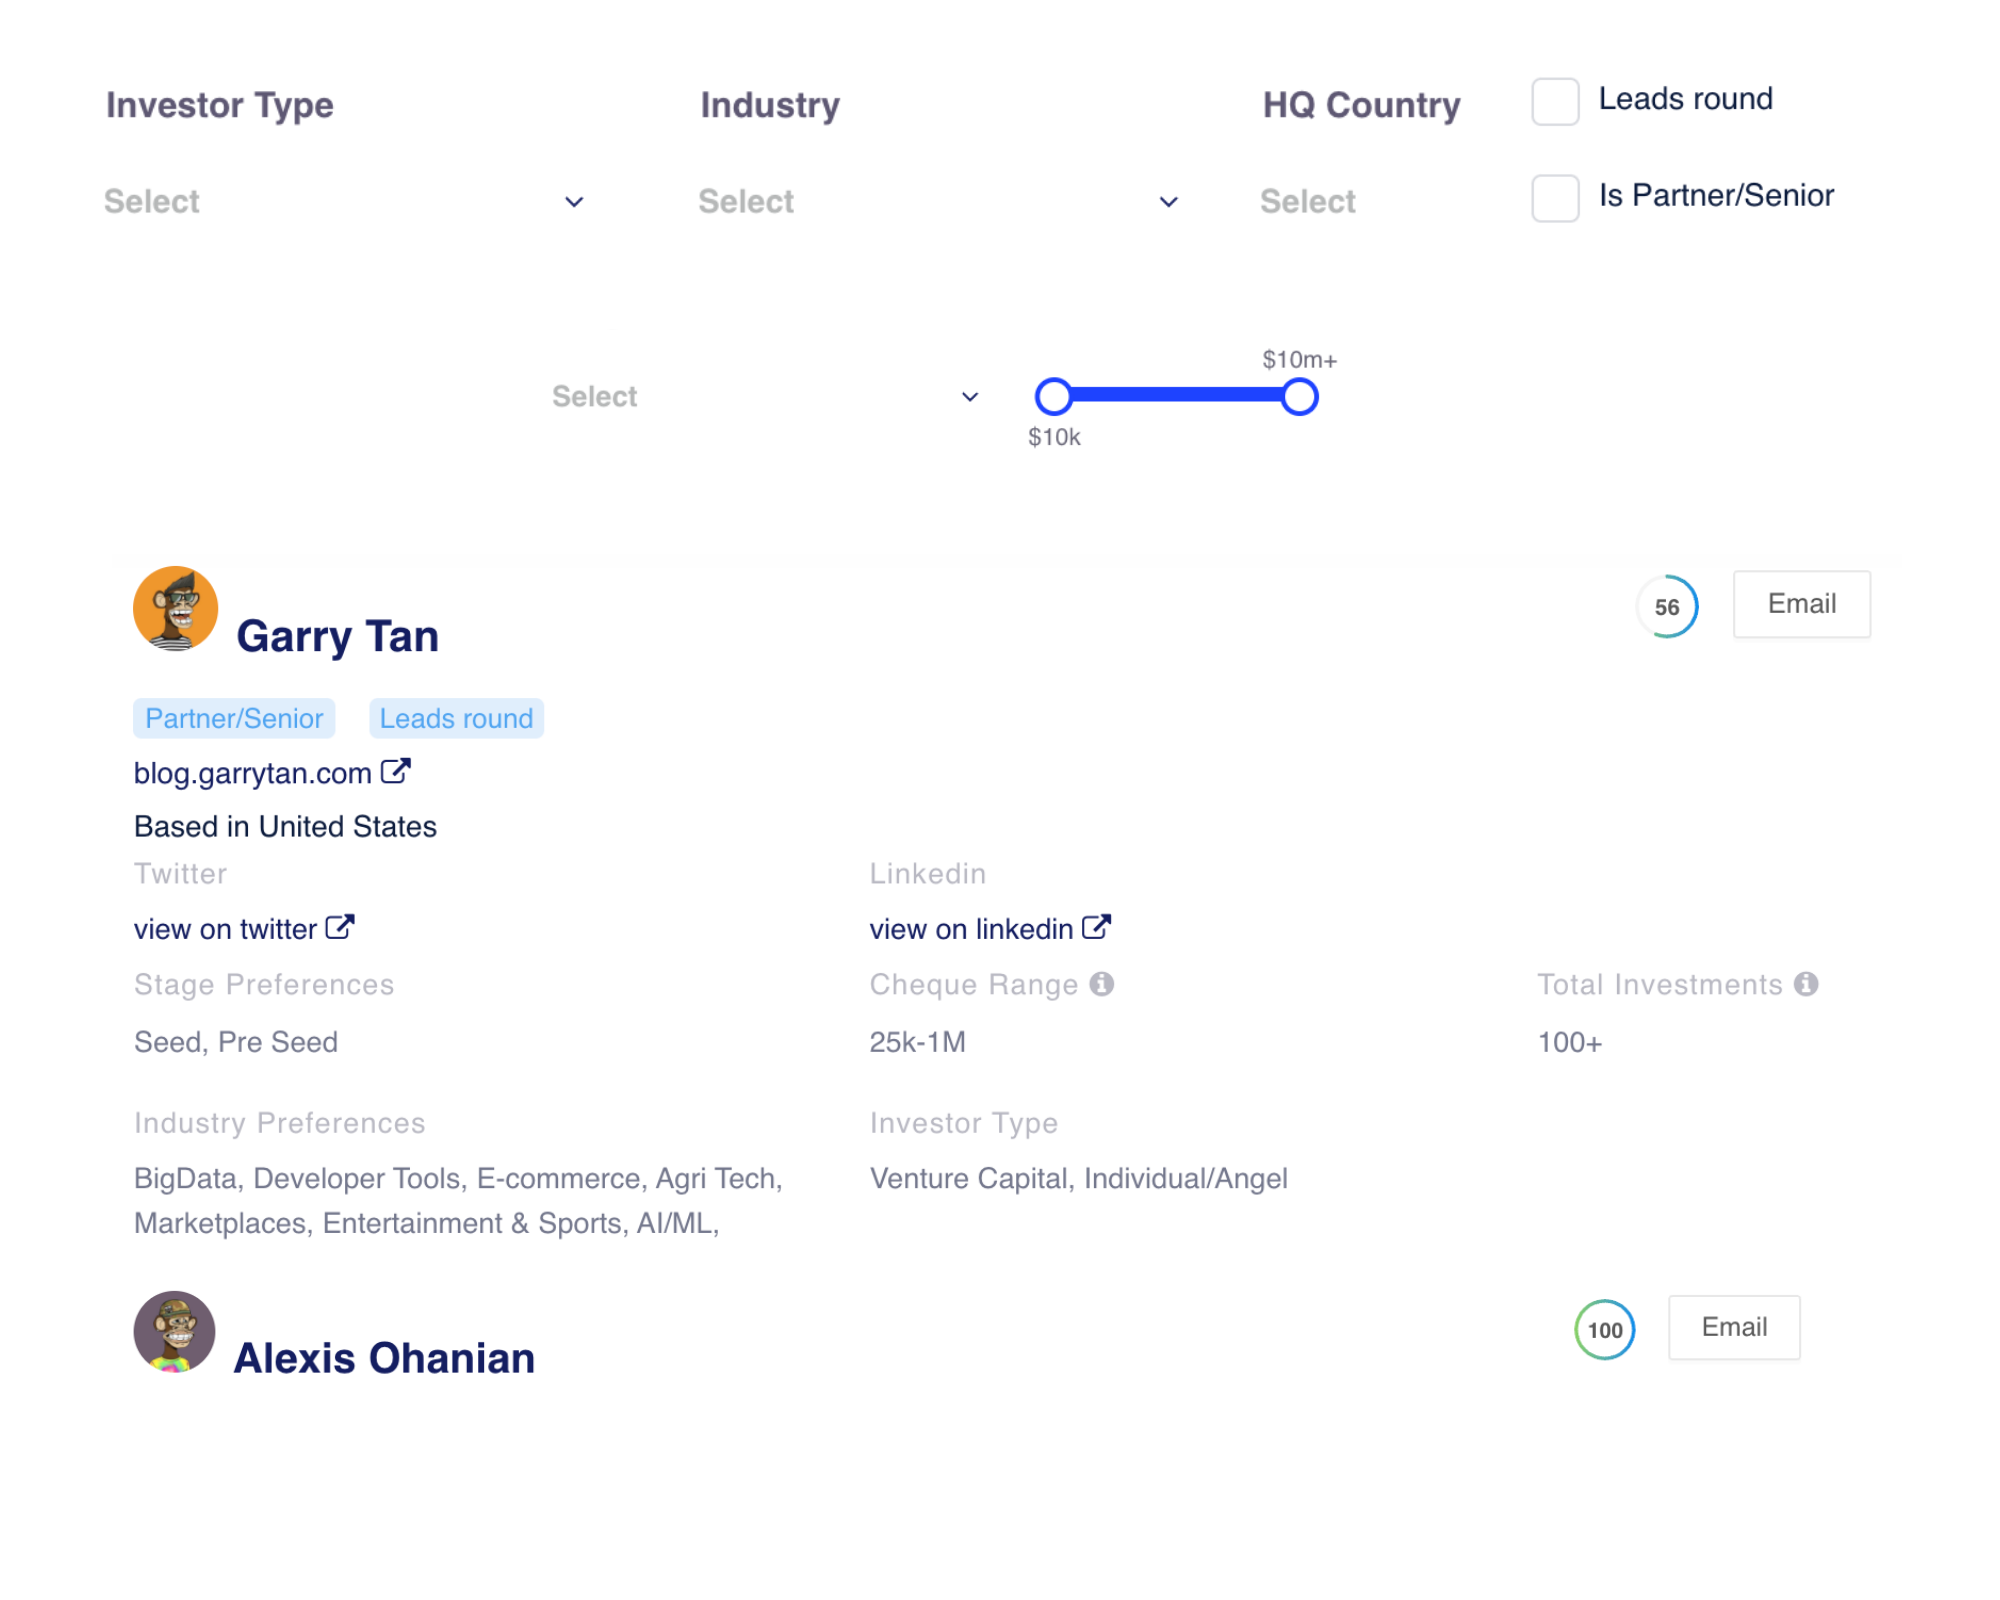Open view on linkedin link
The width and height of the screenshot is (2000, 1600).
point(971,929)
